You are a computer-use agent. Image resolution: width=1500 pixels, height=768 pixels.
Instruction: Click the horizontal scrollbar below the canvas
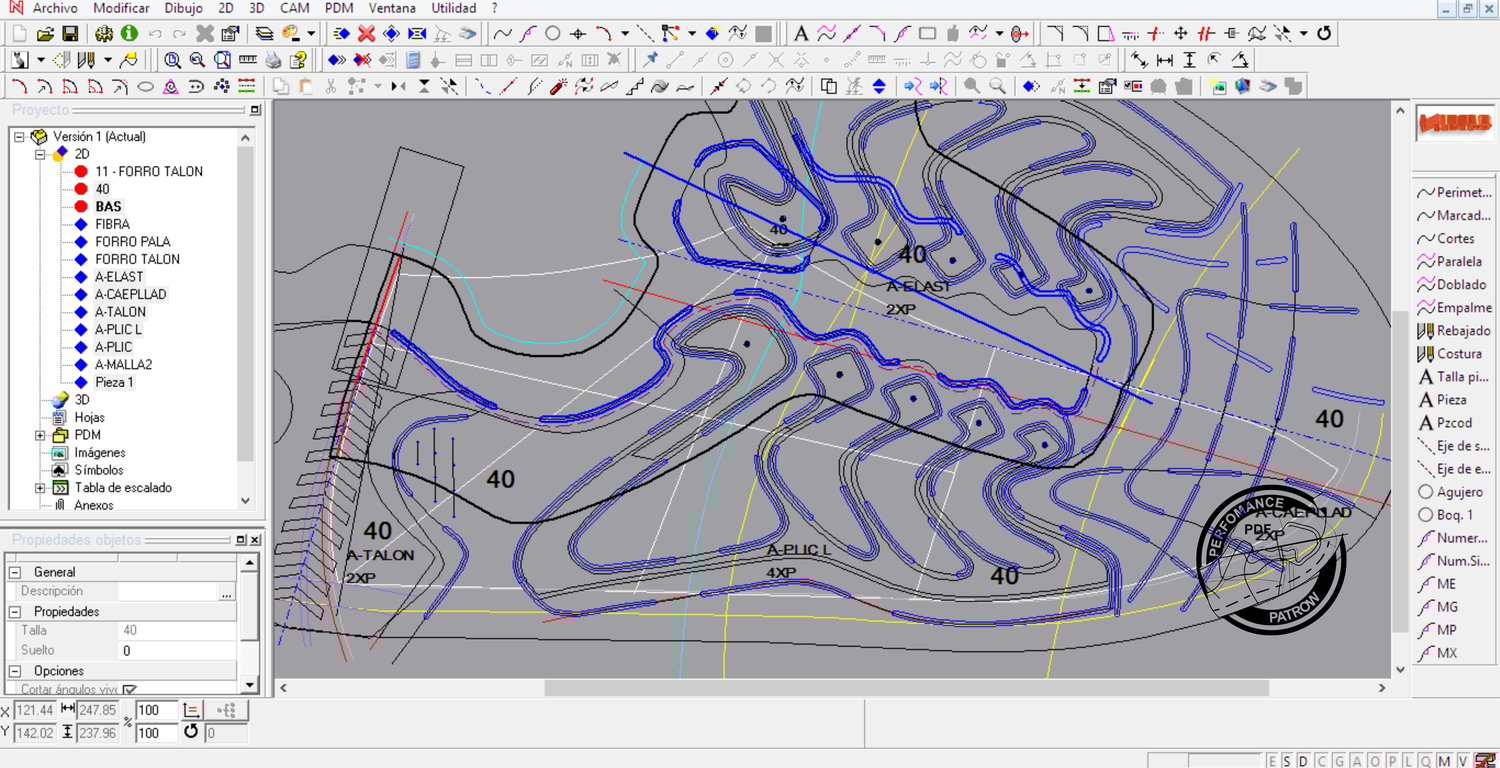click(906, 688)
